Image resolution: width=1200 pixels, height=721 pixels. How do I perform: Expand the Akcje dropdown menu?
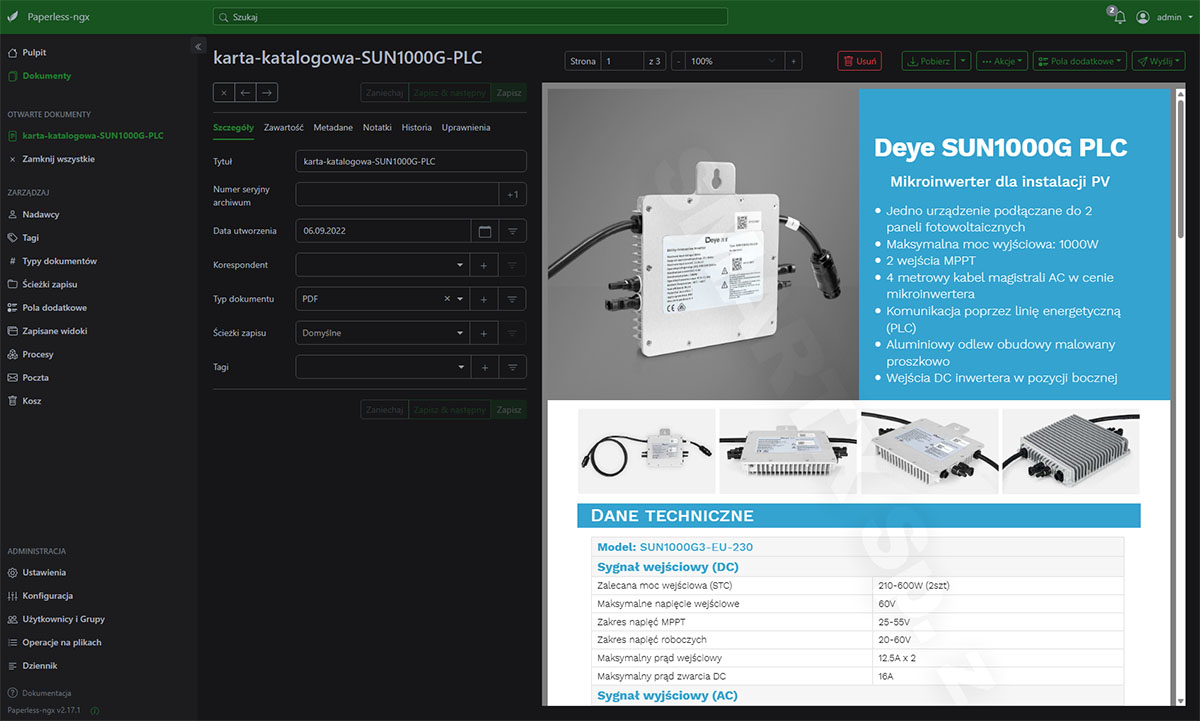tap(1000, 61)
